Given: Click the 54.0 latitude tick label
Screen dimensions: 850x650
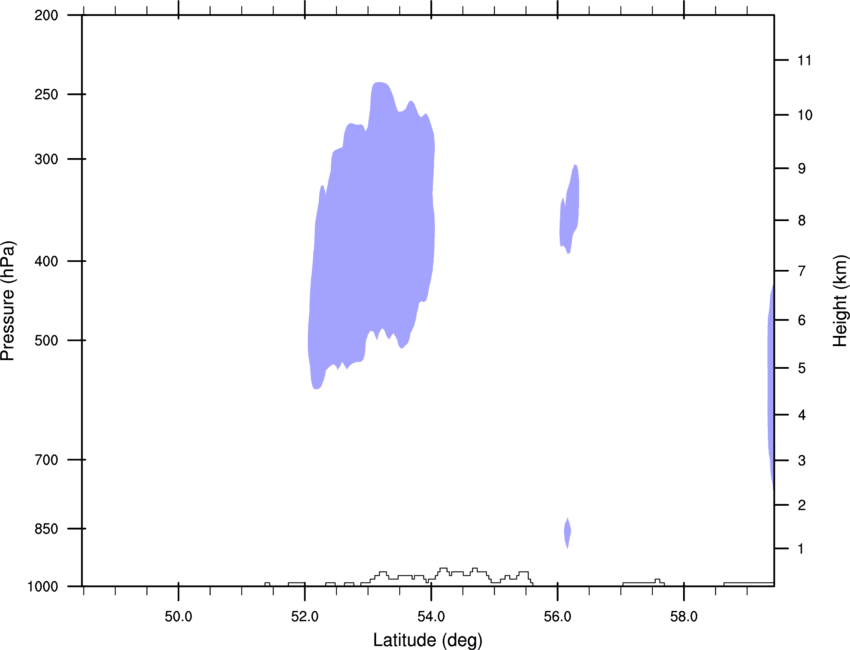Looking at the screenshot, I should (x=431, y=617).
